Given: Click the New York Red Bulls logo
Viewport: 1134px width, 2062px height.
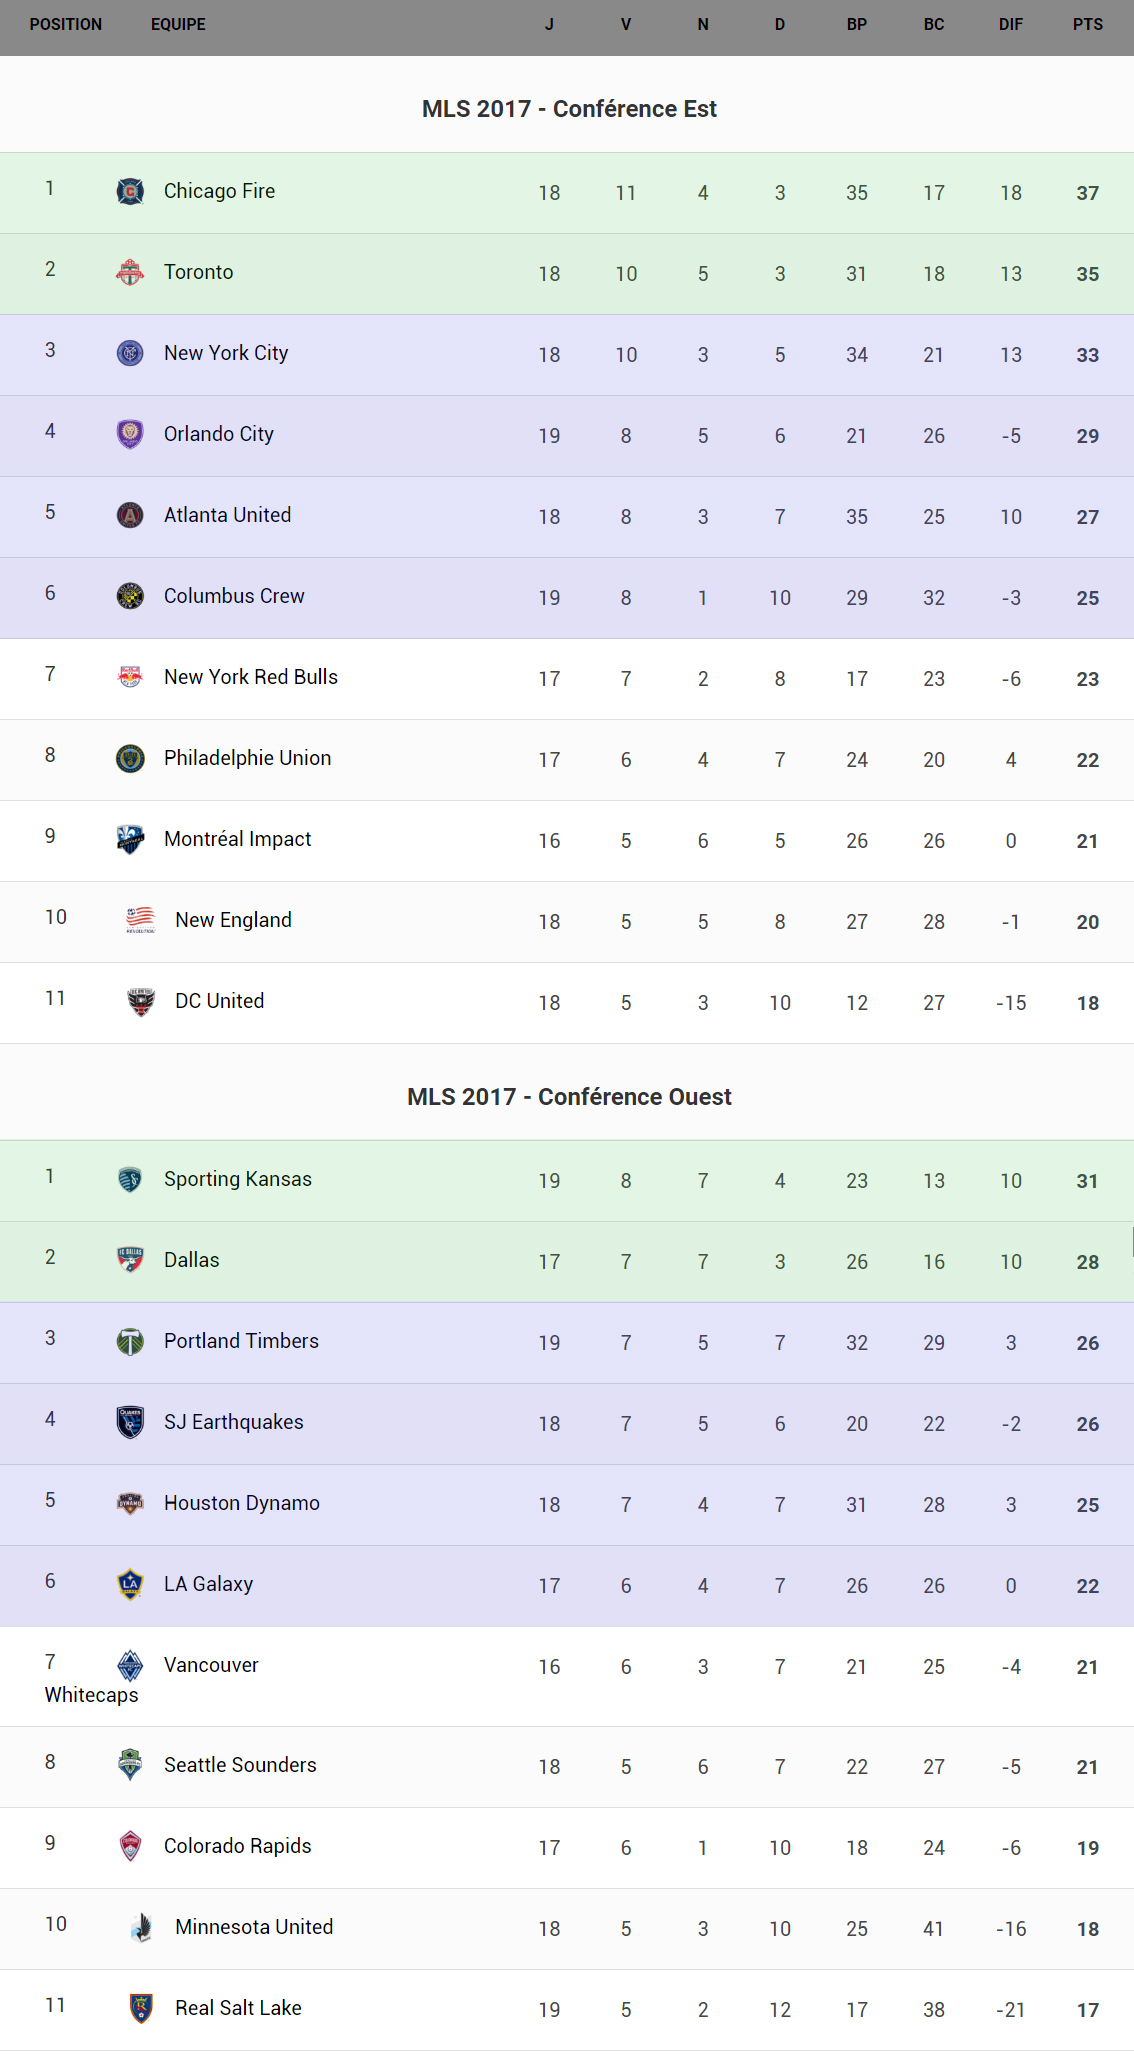Looking at the screenshot, I should tap(130, 677).
